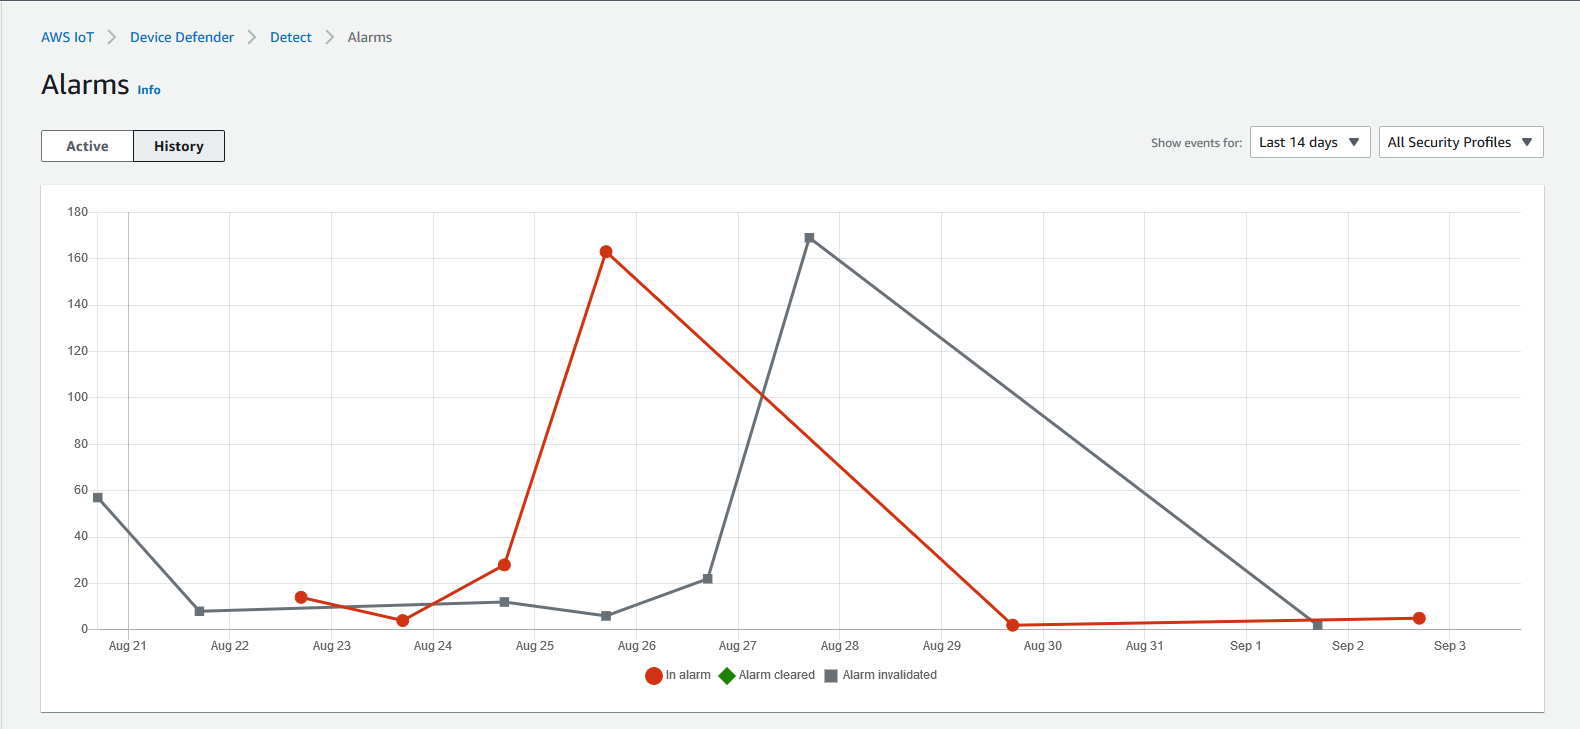
Task: Click the green Alarm cleared legend diamond
Action: [x=725, y=675]
